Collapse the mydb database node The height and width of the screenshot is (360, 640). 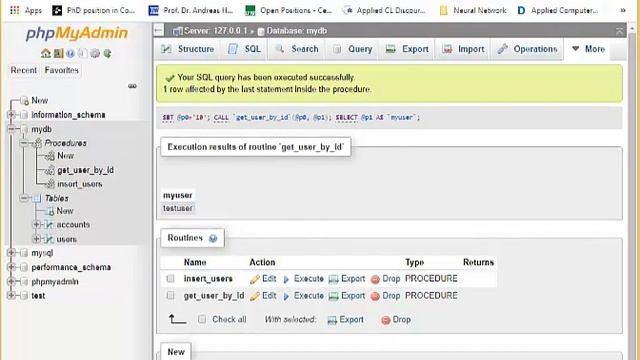tap(11, 129)
